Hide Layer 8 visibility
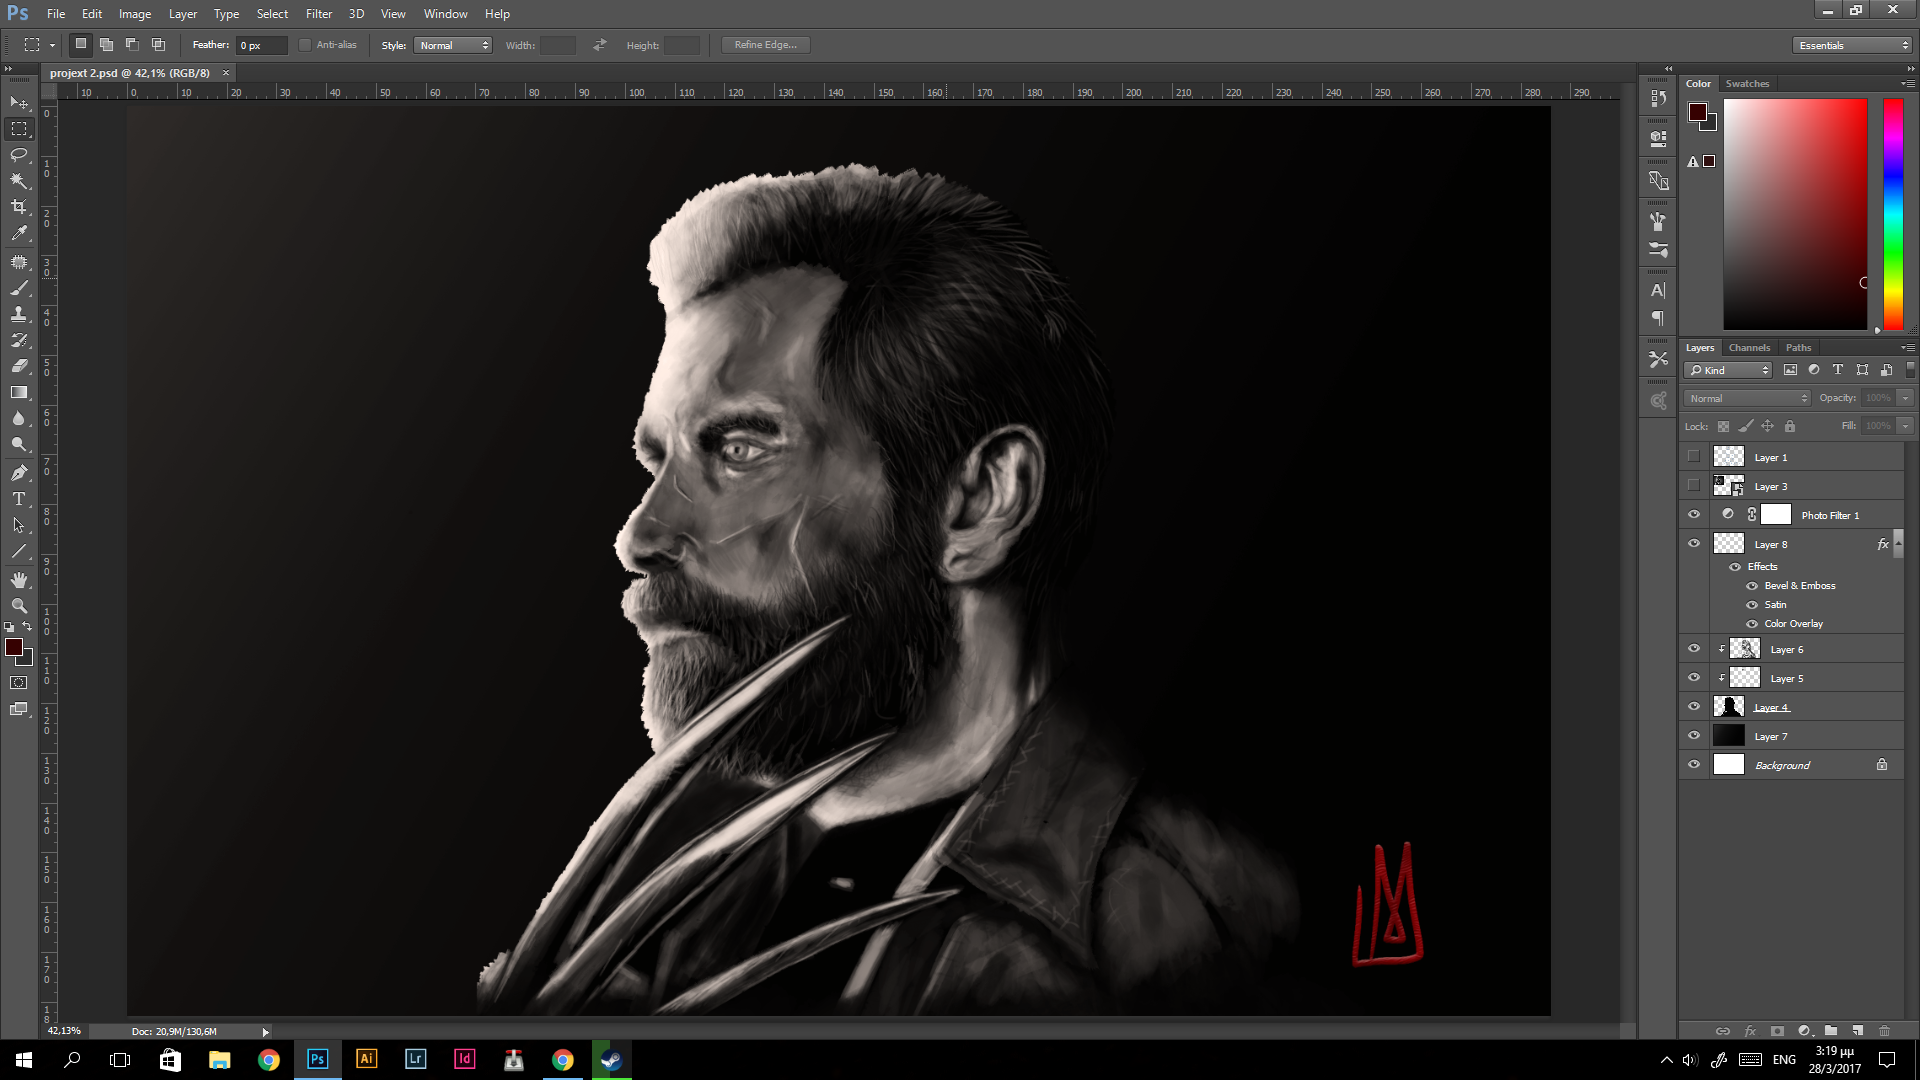 click(x=1693, y=544)
